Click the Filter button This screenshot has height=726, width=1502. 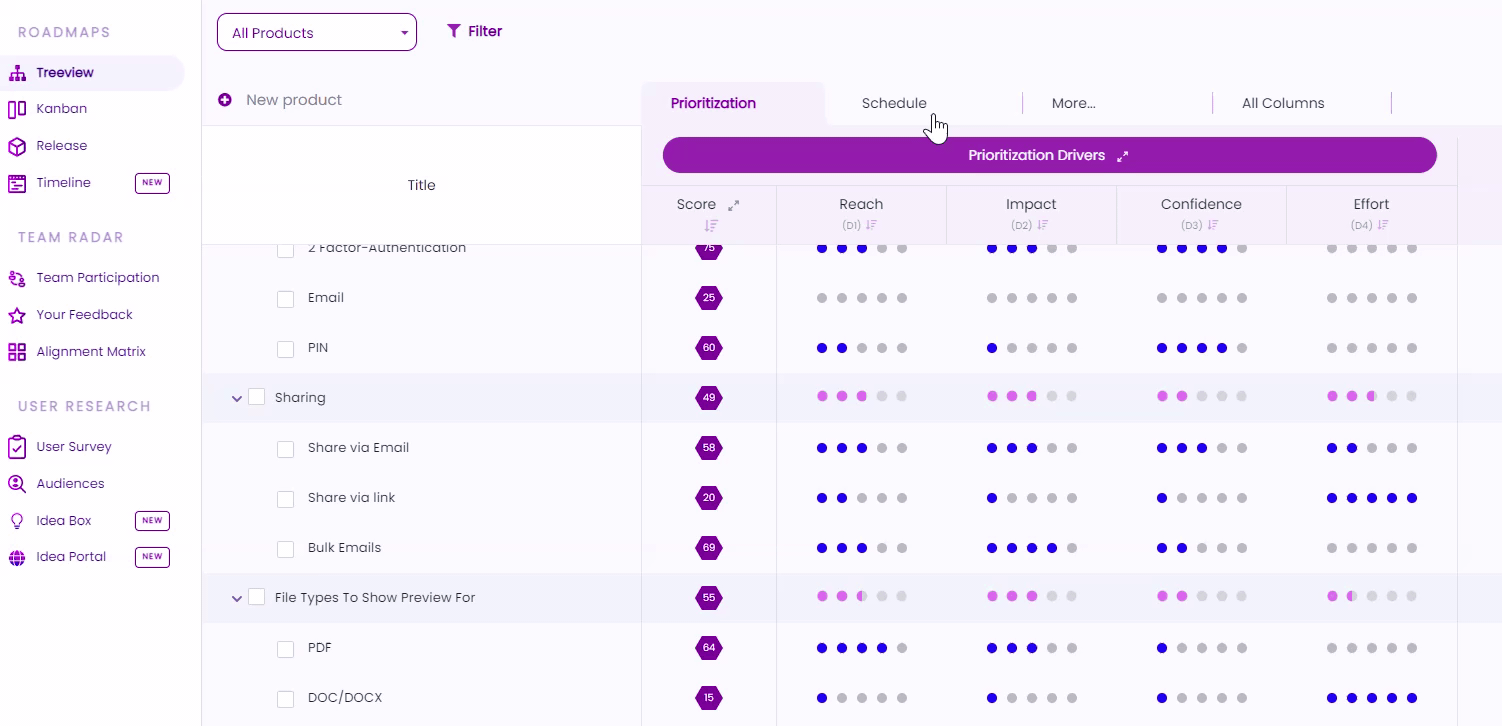point(475,31)
